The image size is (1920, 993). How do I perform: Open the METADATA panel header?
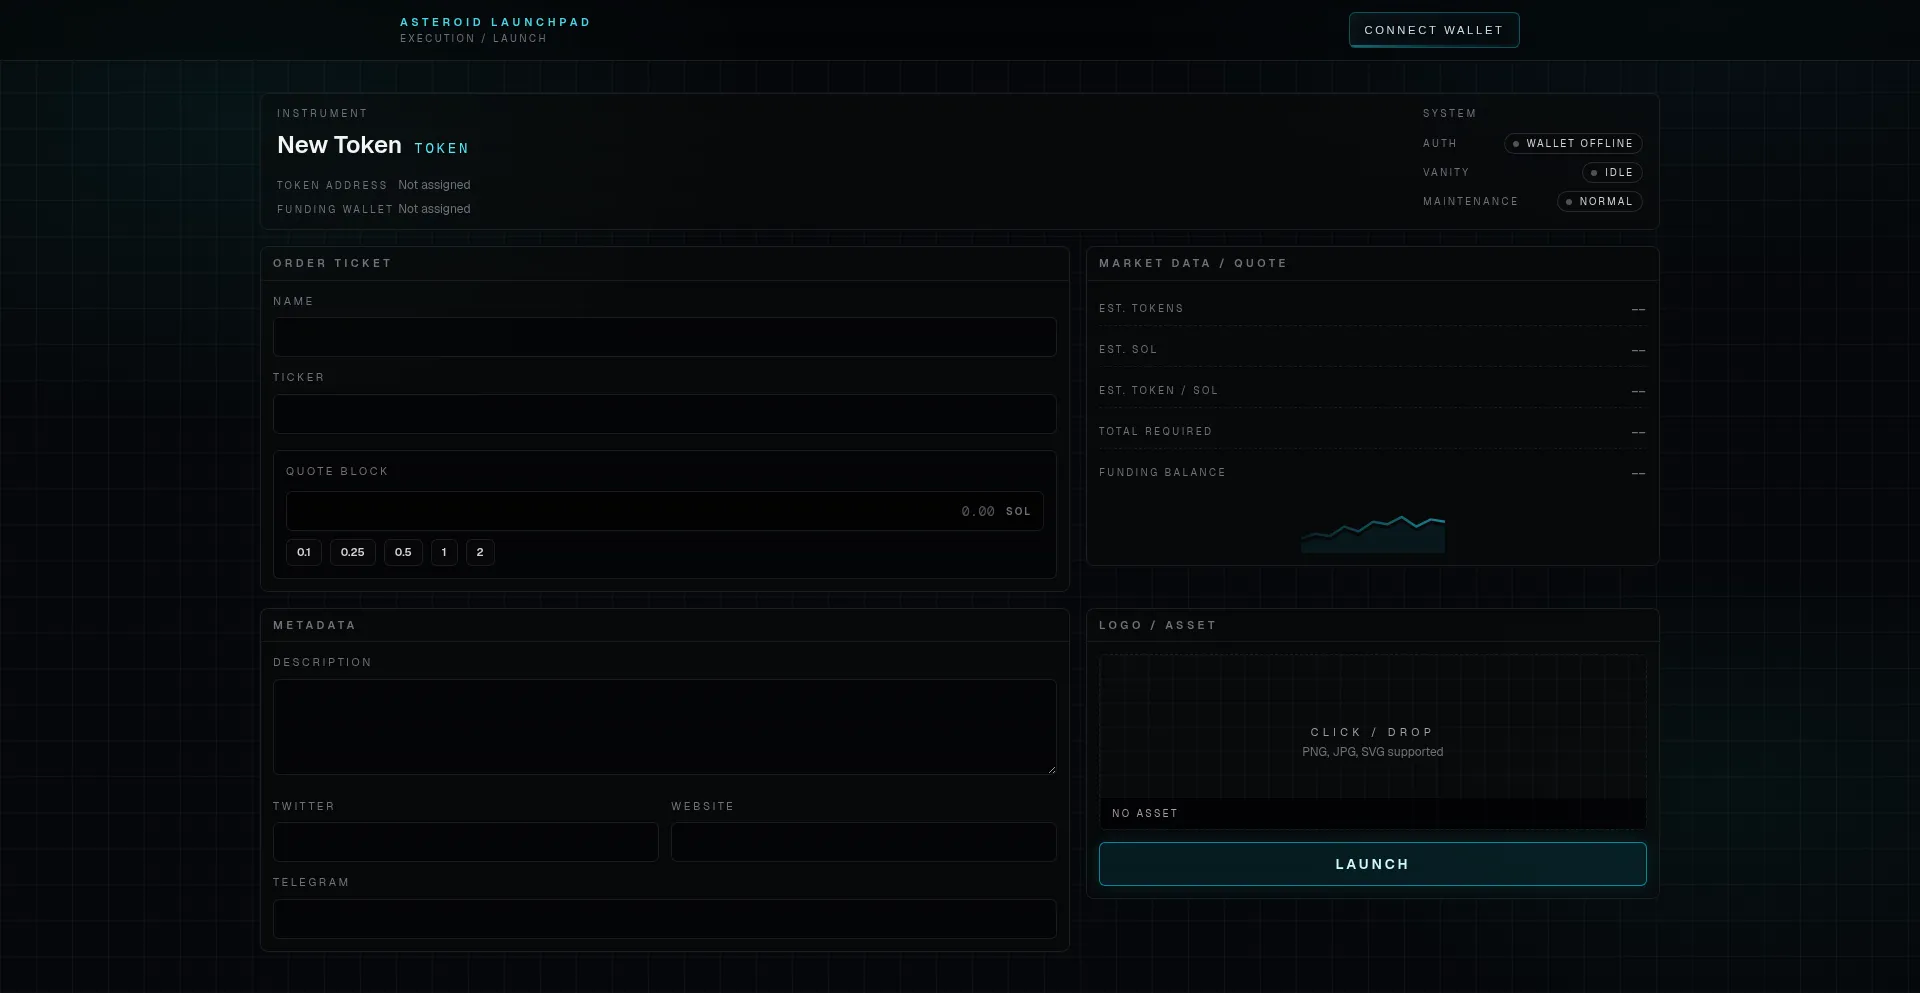(x=314, y=625)
